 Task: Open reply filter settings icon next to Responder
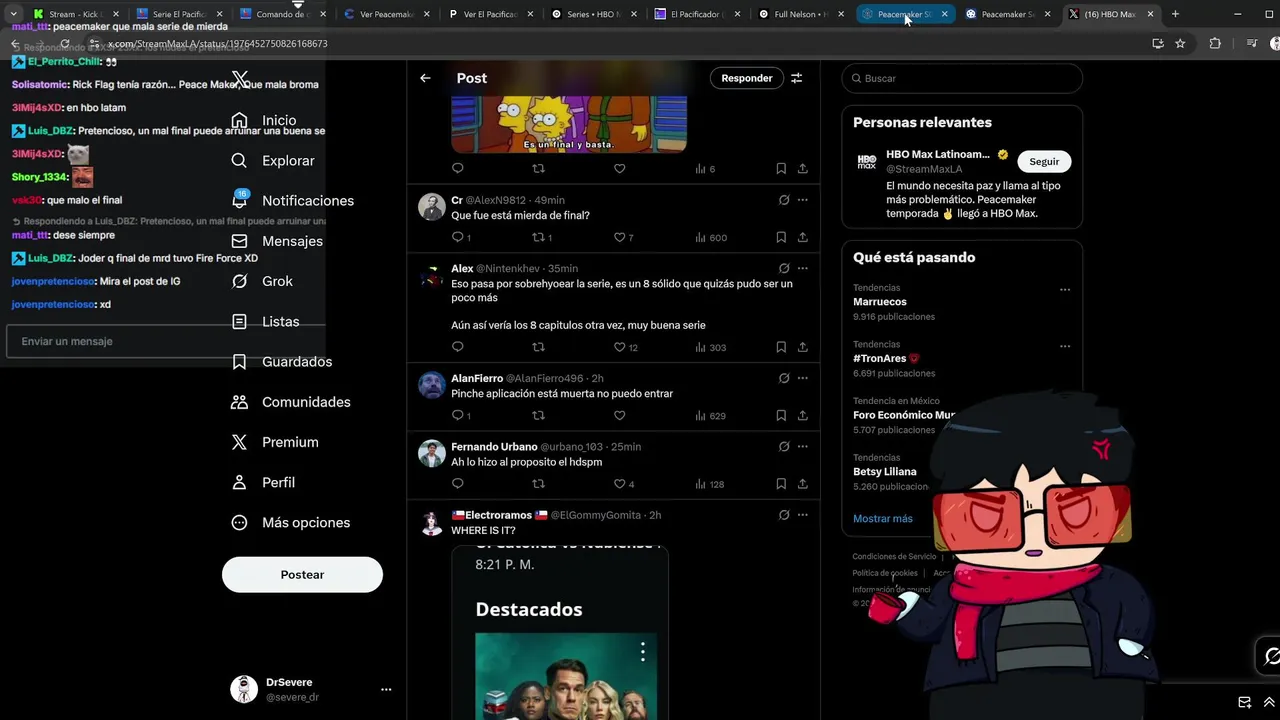(x=797, y=78)
